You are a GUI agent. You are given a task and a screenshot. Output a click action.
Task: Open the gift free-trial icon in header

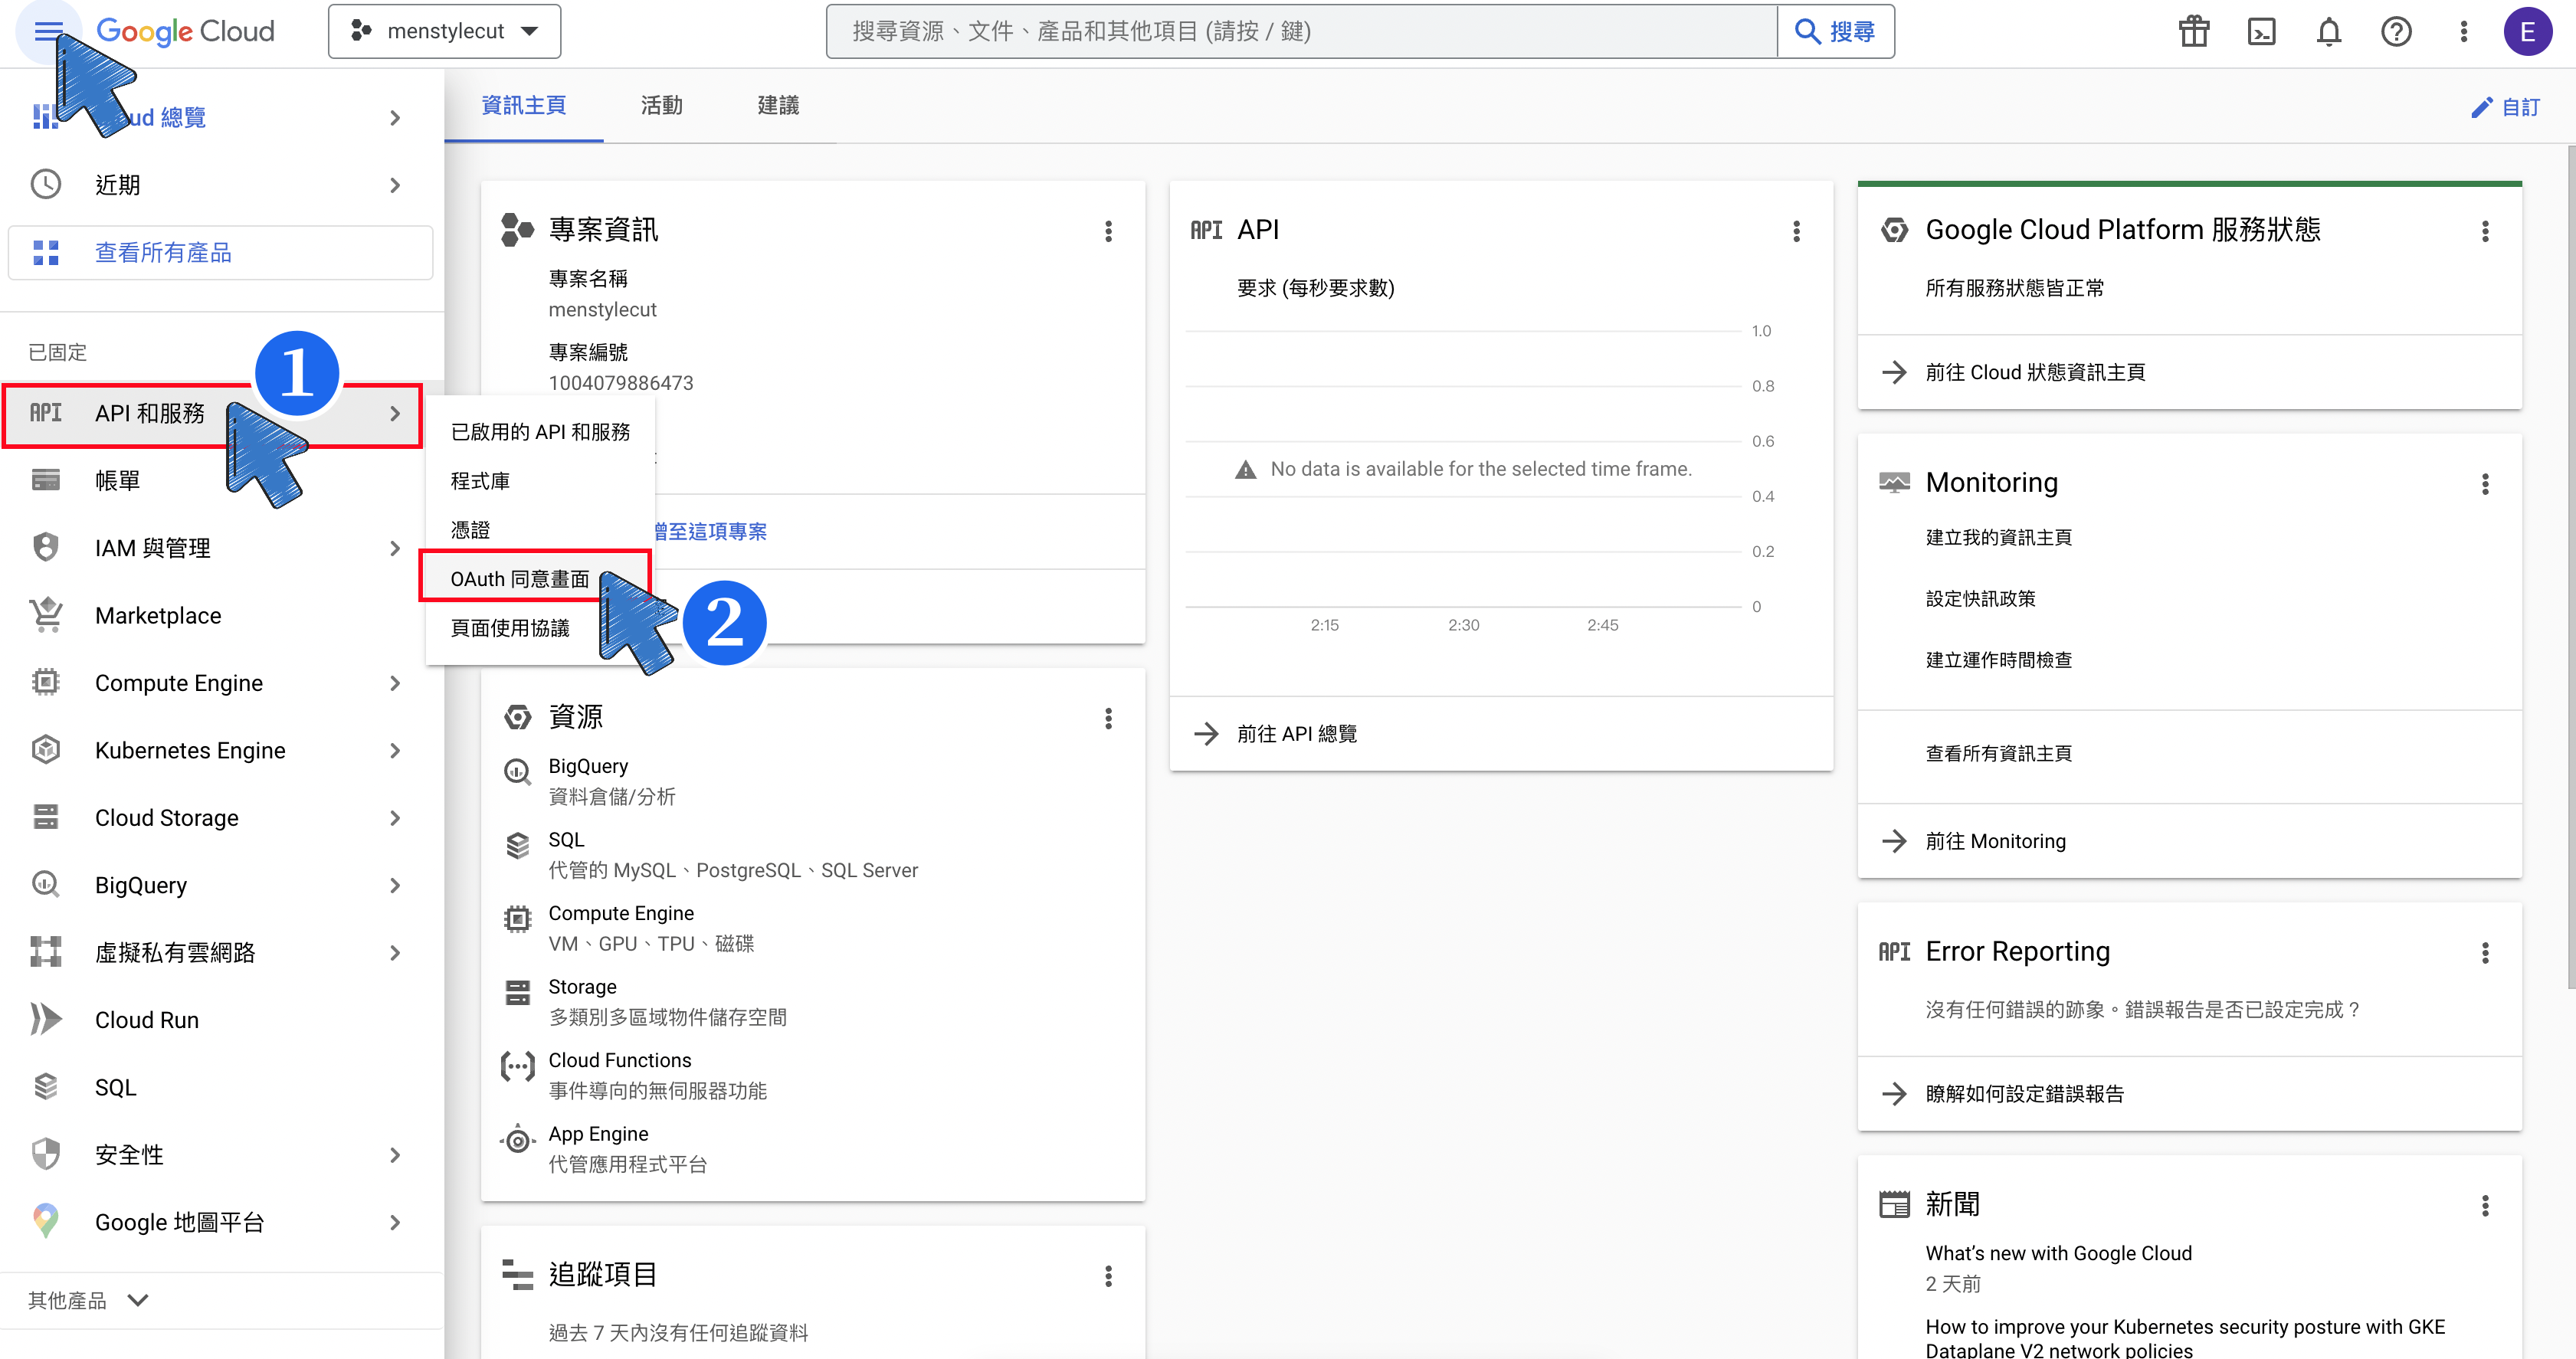click(2194, 32)
